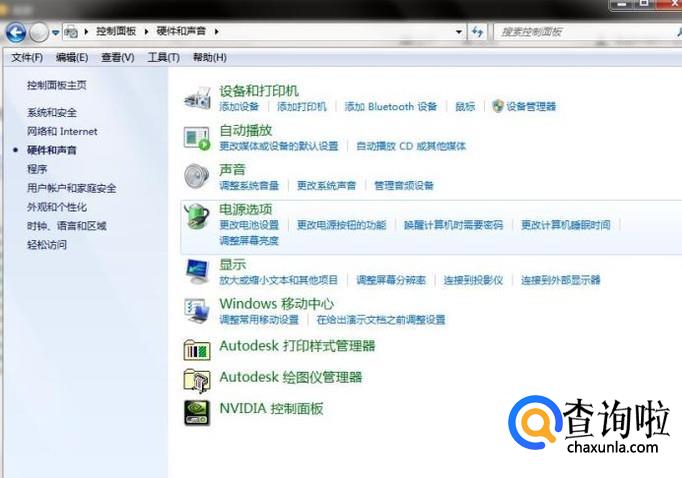Open 系统和安全 in sidebar

coord(52,113)
